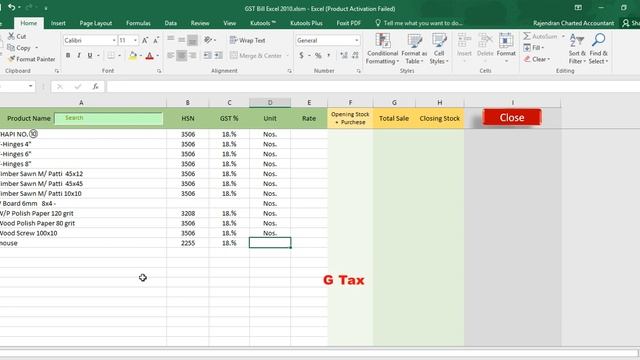This screenshot has height=360, width=640.
Task: Open the Calibri font name dropdown
Action: coord(114,40)
